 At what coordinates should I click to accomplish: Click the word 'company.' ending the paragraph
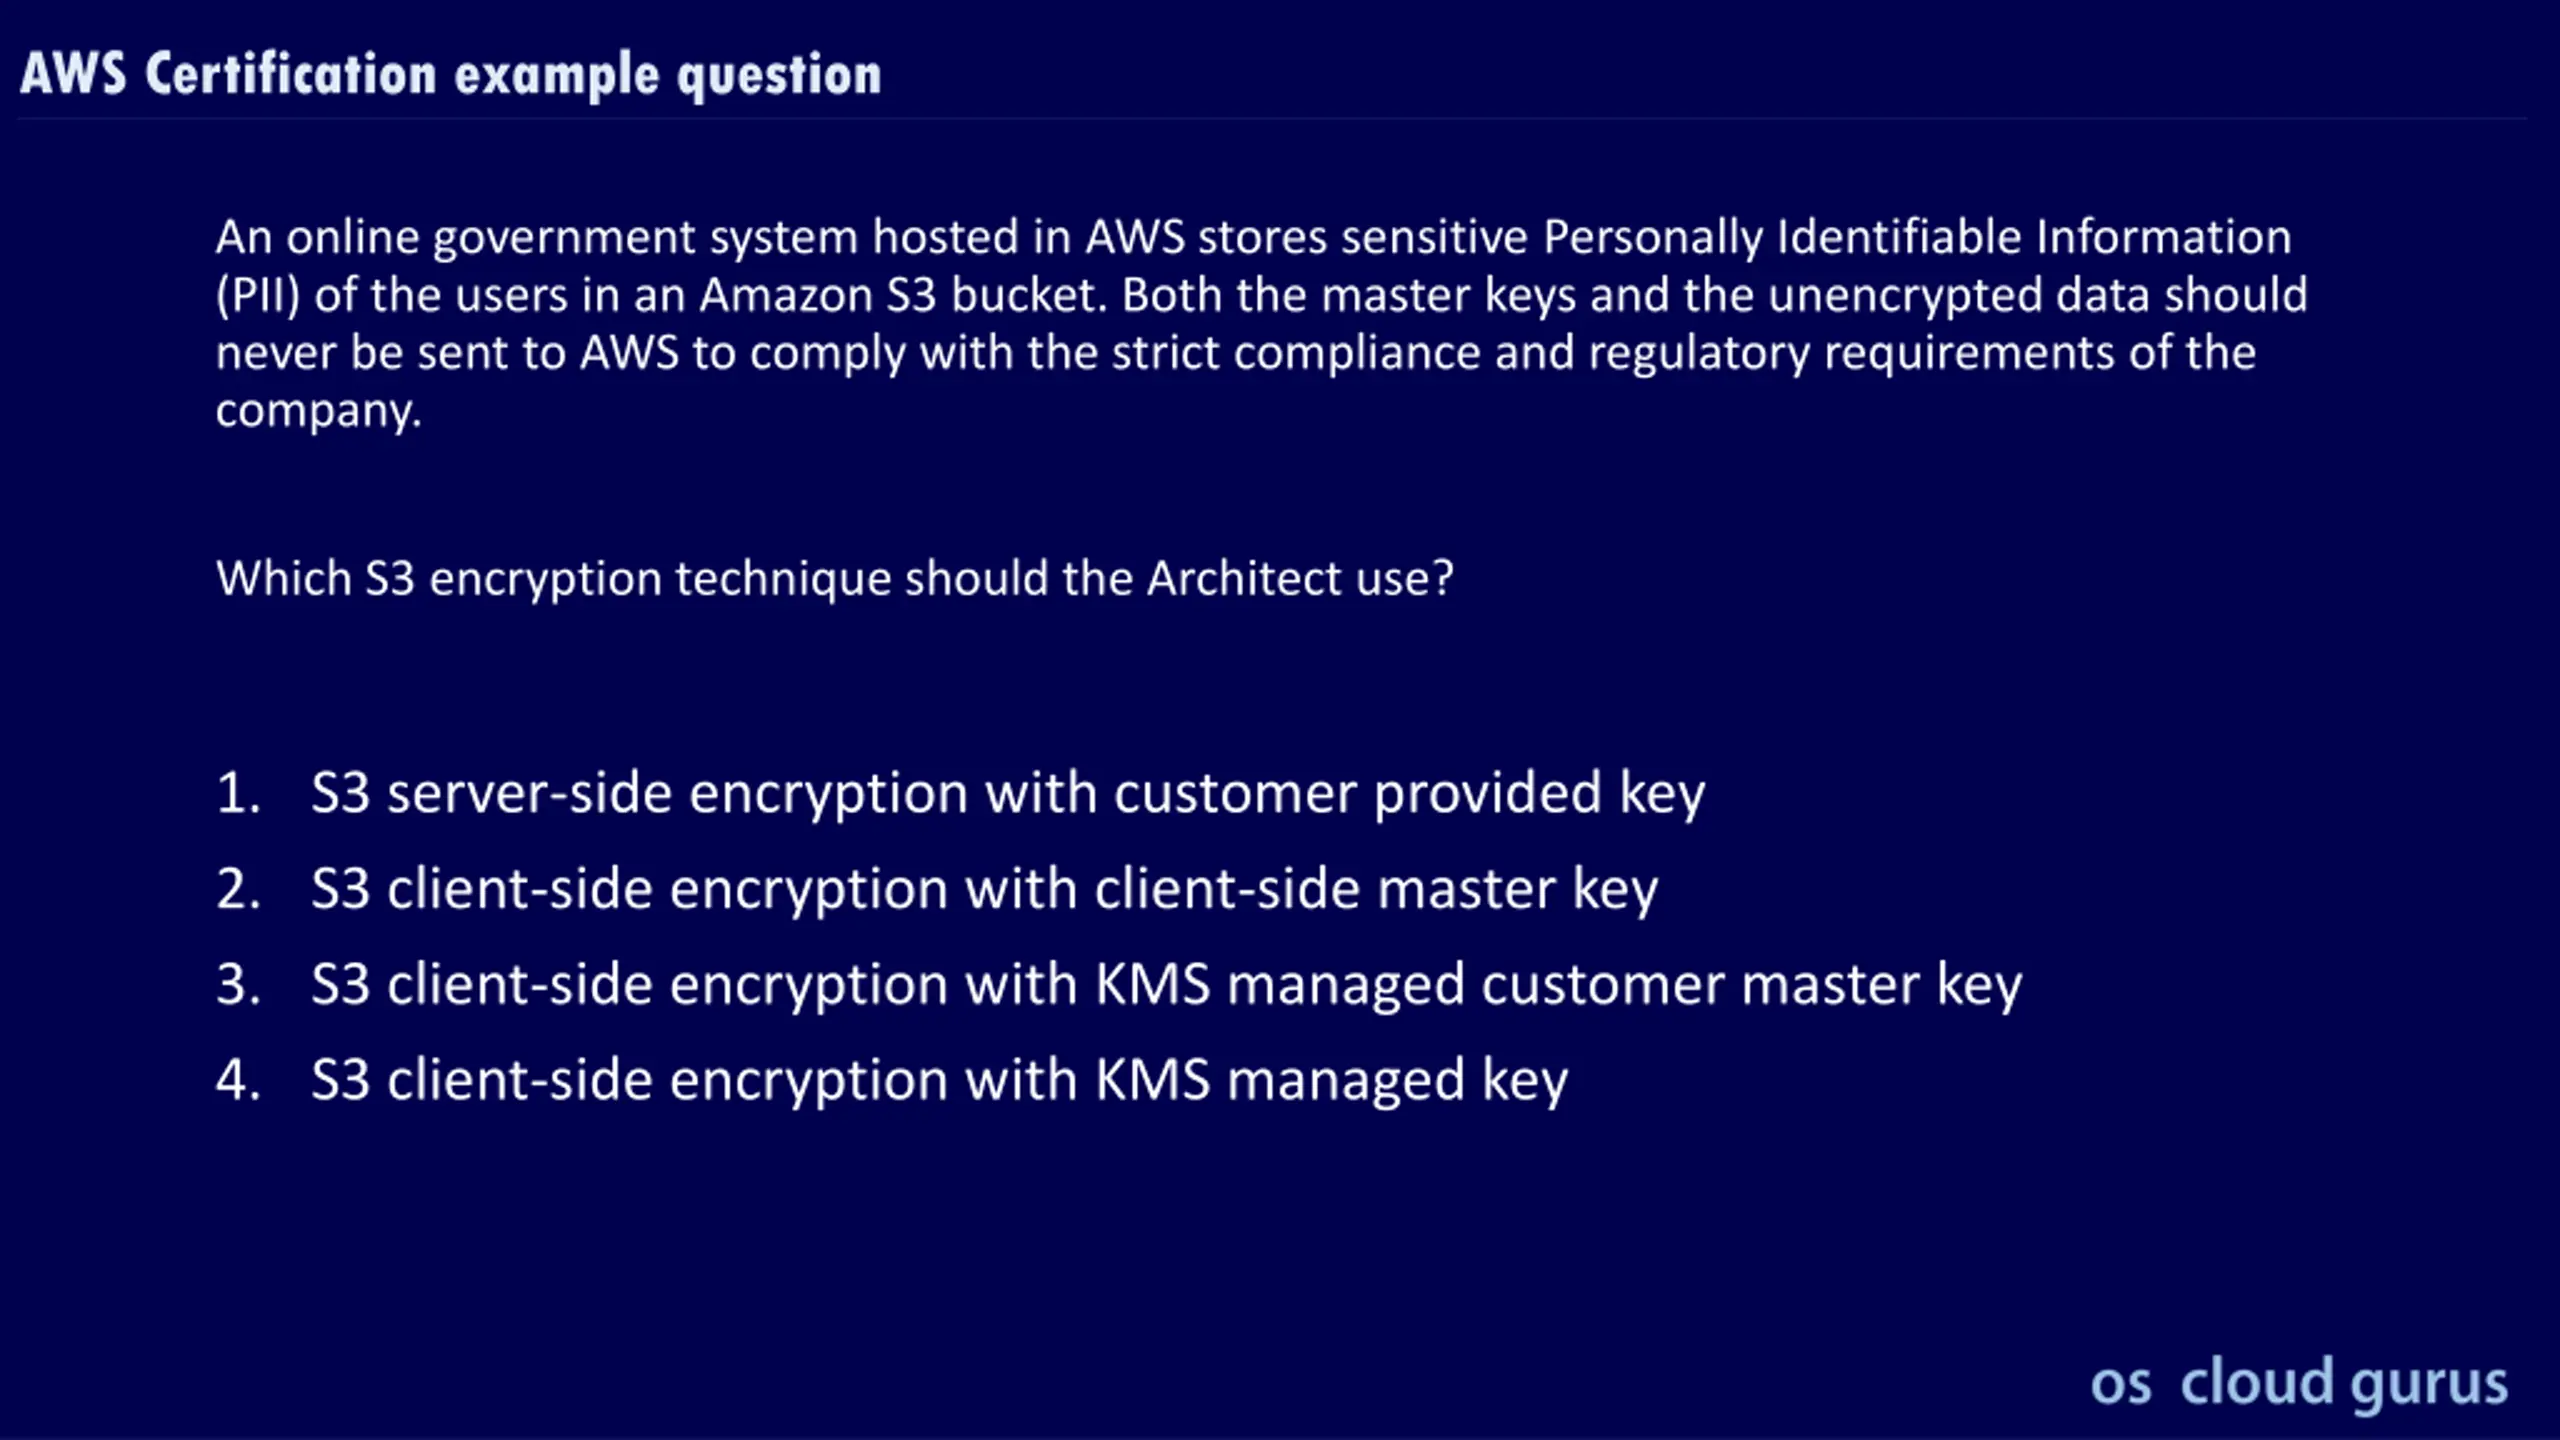coord(319,411)
